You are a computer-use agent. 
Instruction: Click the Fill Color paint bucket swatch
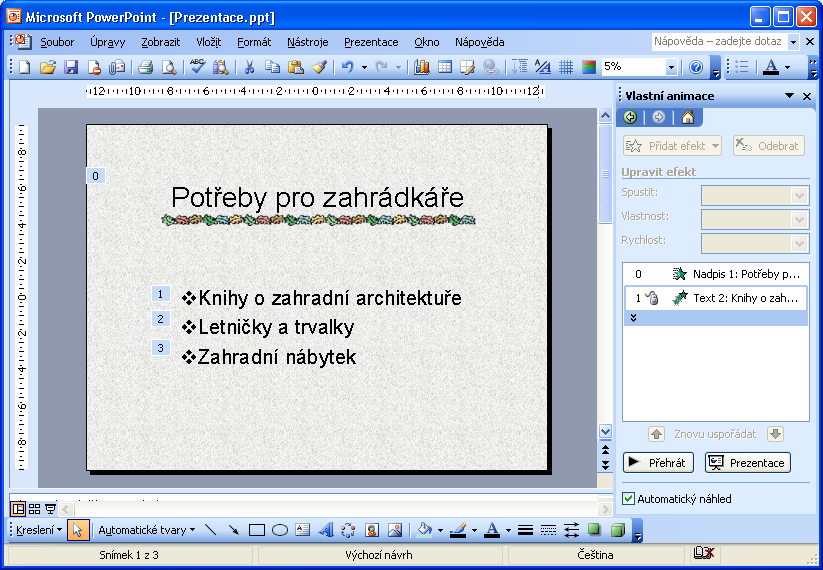(x=424, y=530)
